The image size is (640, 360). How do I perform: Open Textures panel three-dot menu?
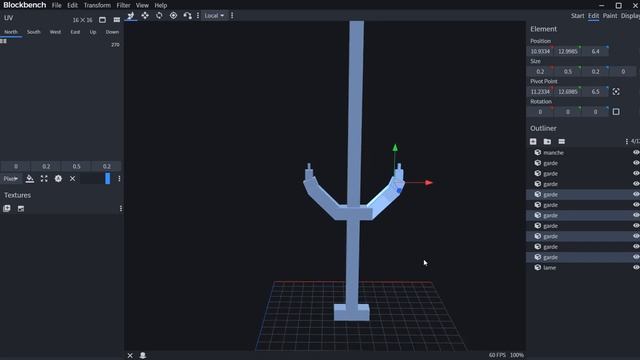tap(121, 209)
